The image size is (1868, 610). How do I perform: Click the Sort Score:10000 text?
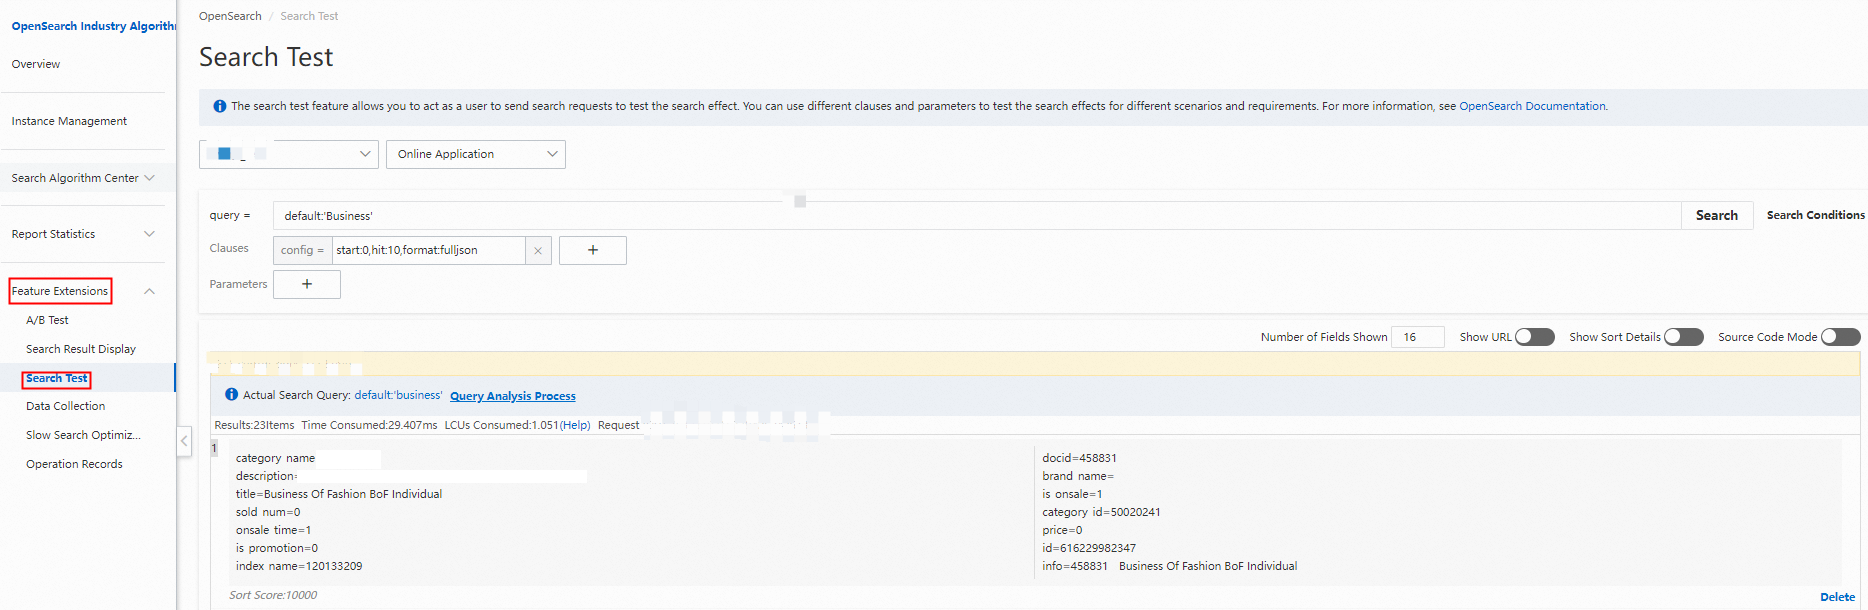coord(273,595)
